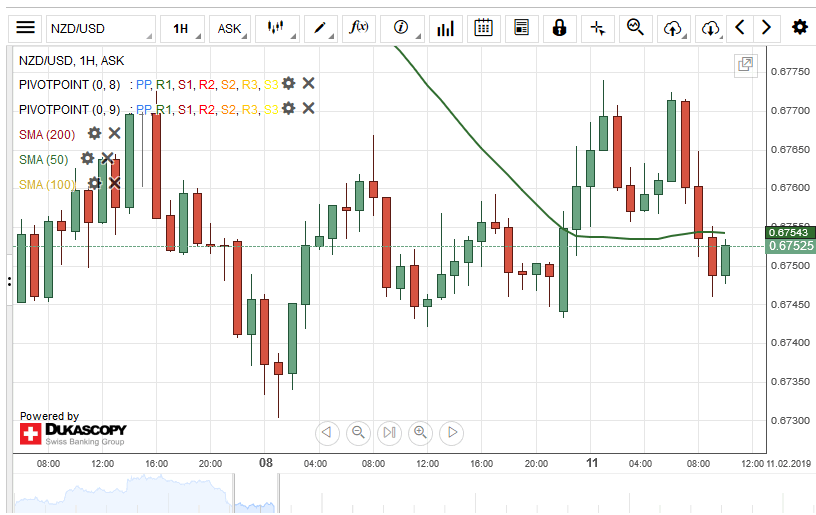Open settings for SMA (200) indicator
Viewport: 816px width, 515px height.
(x=94, y=133)
